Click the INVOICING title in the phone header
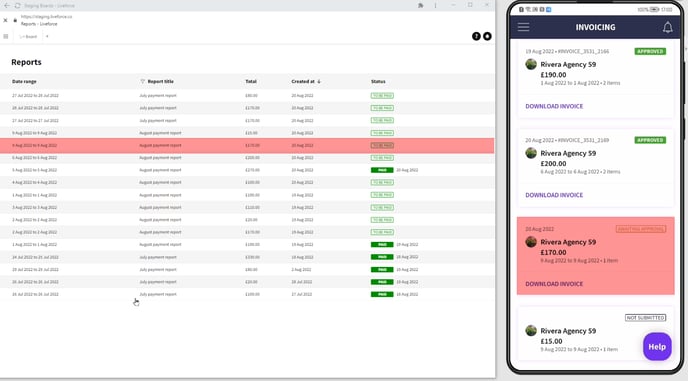This screenshot has width=688, height=381. (x=595, y=27)
